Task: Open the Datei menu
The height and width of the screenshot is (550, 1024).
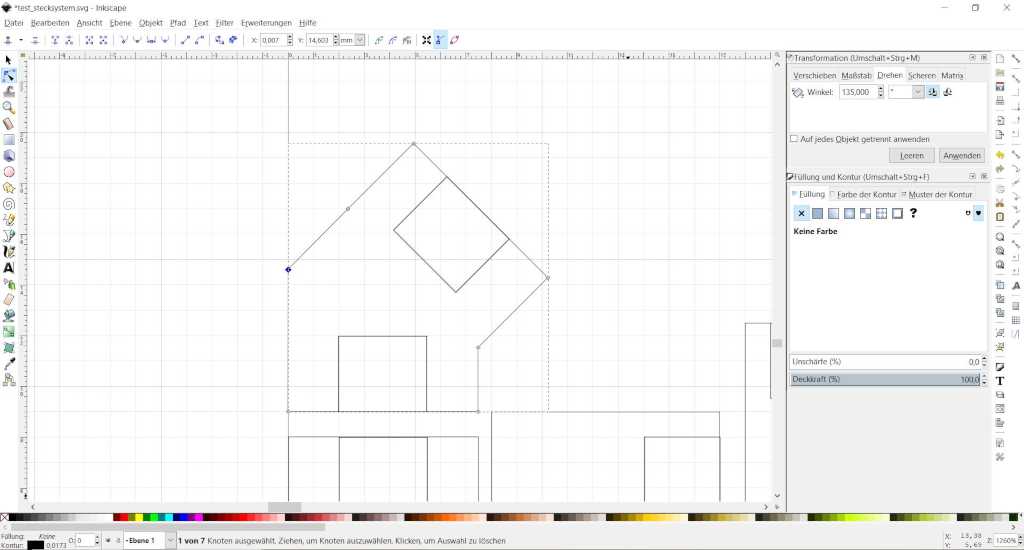Action: [14, 23]
